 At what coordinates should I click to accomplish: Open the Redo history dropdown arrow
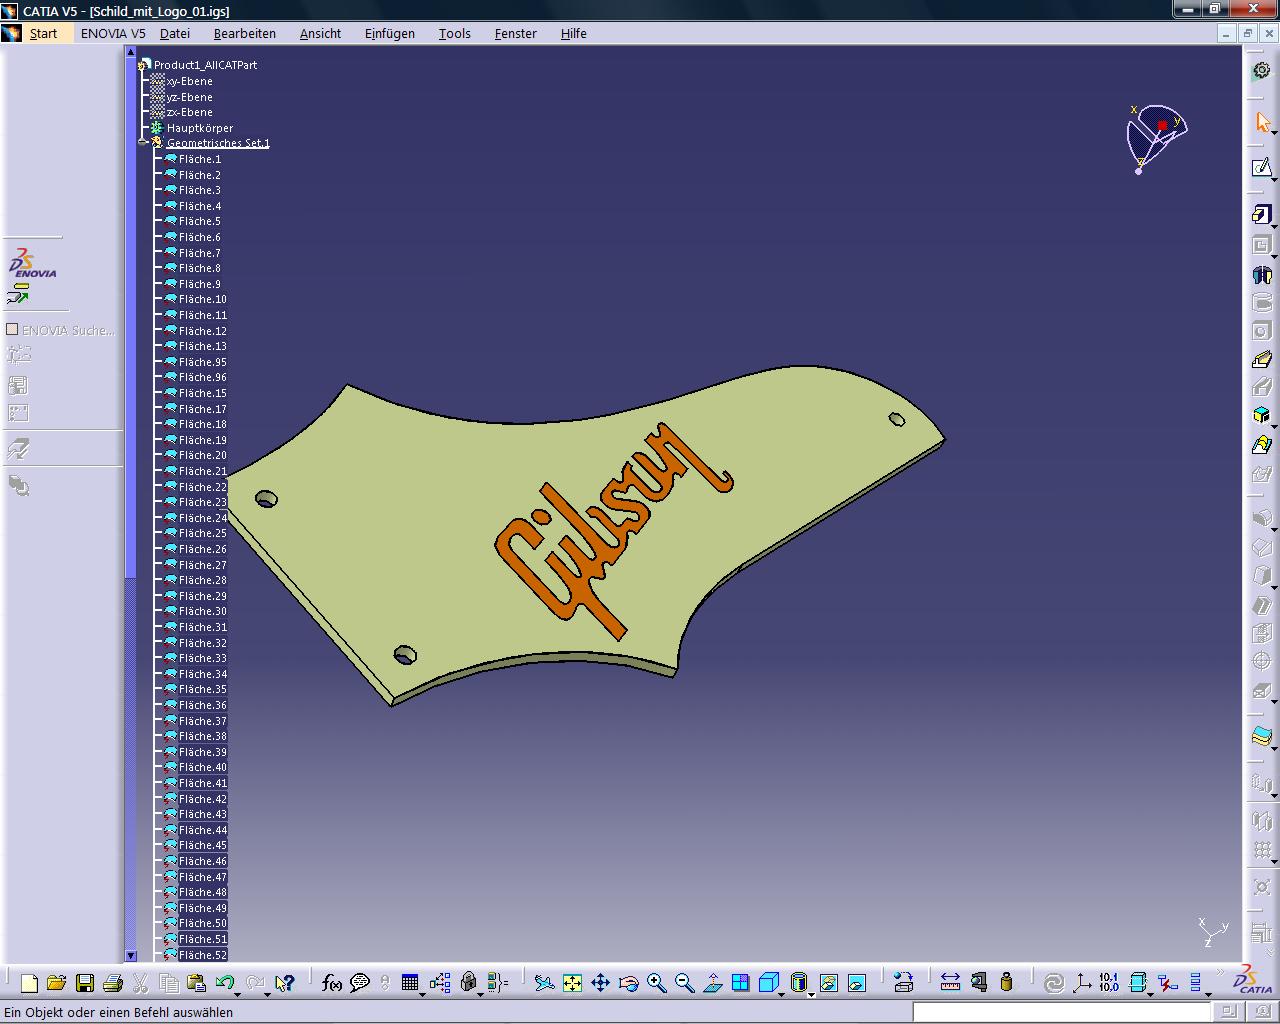coord(267,993)
